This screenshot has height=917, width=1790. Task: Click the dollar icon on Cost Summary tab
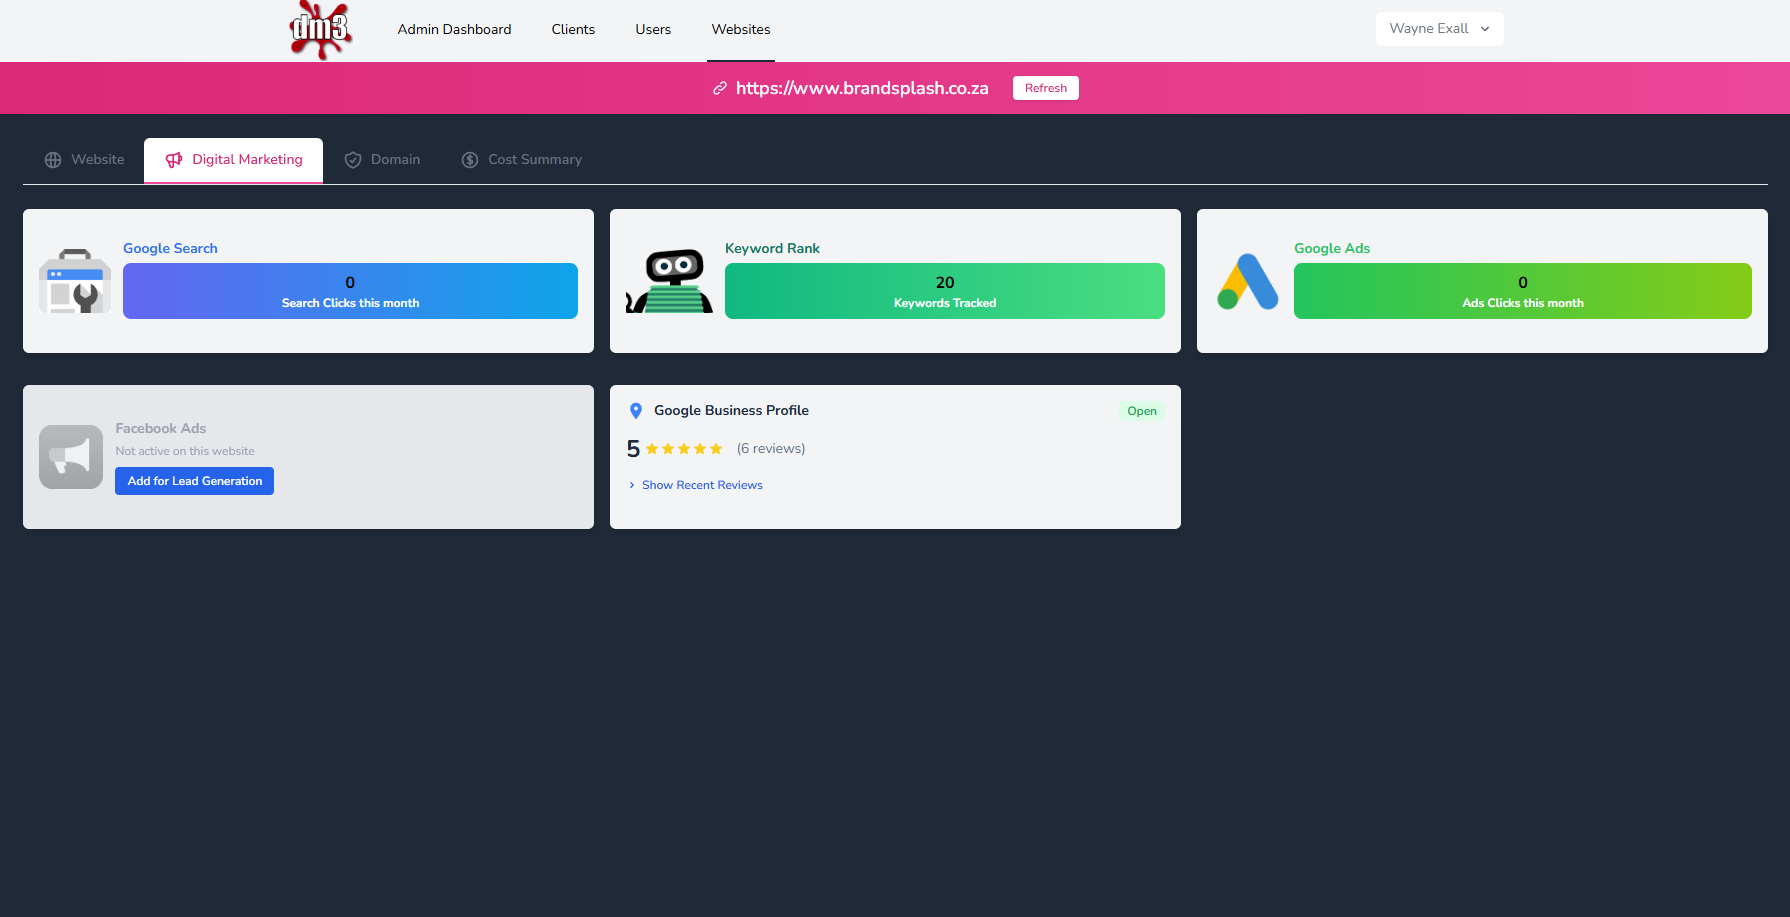(x=470, y=160)
